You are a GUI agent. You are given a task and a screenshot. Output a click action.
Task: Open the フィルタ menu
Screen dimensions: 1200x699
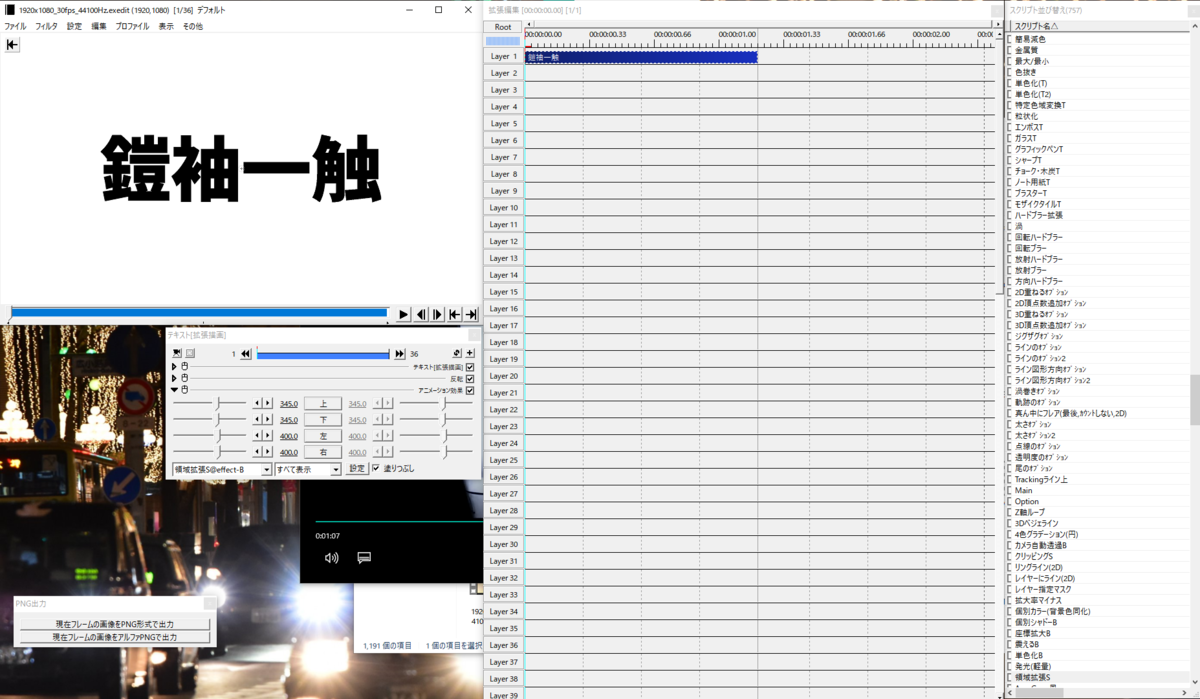click(x=46, y=26)
